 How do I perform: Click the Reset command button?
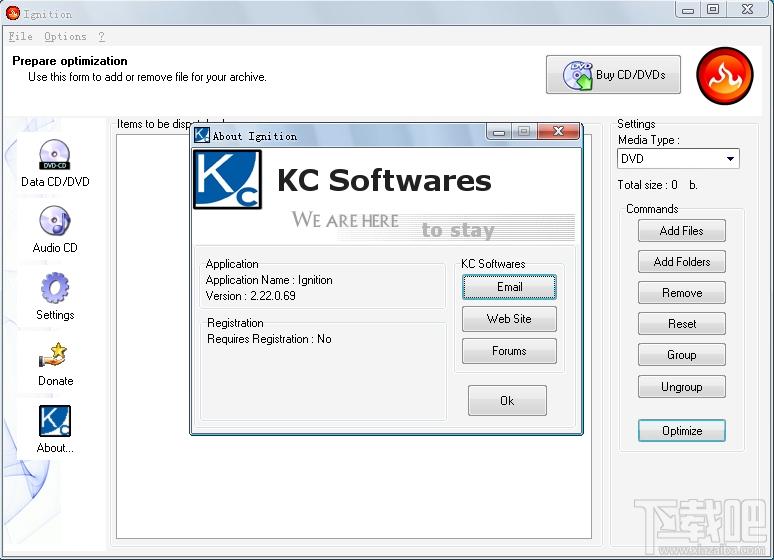682,324
